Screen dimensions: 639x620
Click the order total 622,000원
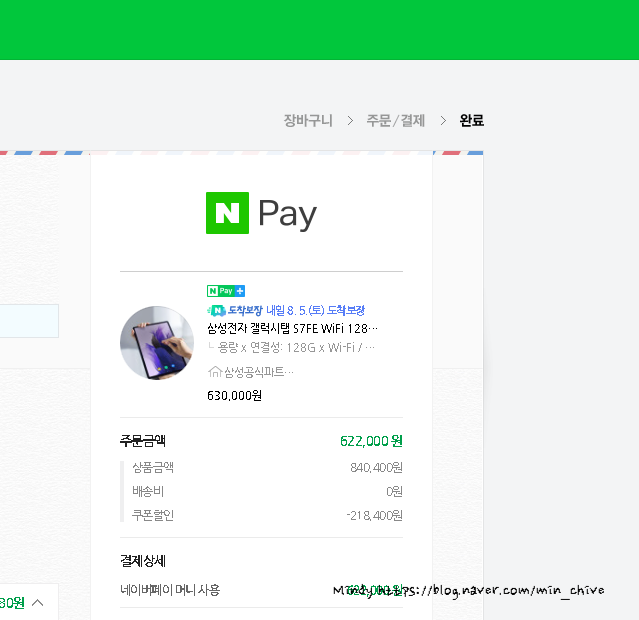pos(371,441)
